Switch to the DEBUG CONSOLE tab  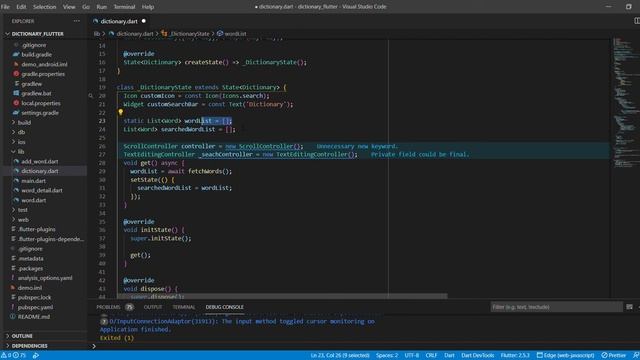click(x=224, y=307)
